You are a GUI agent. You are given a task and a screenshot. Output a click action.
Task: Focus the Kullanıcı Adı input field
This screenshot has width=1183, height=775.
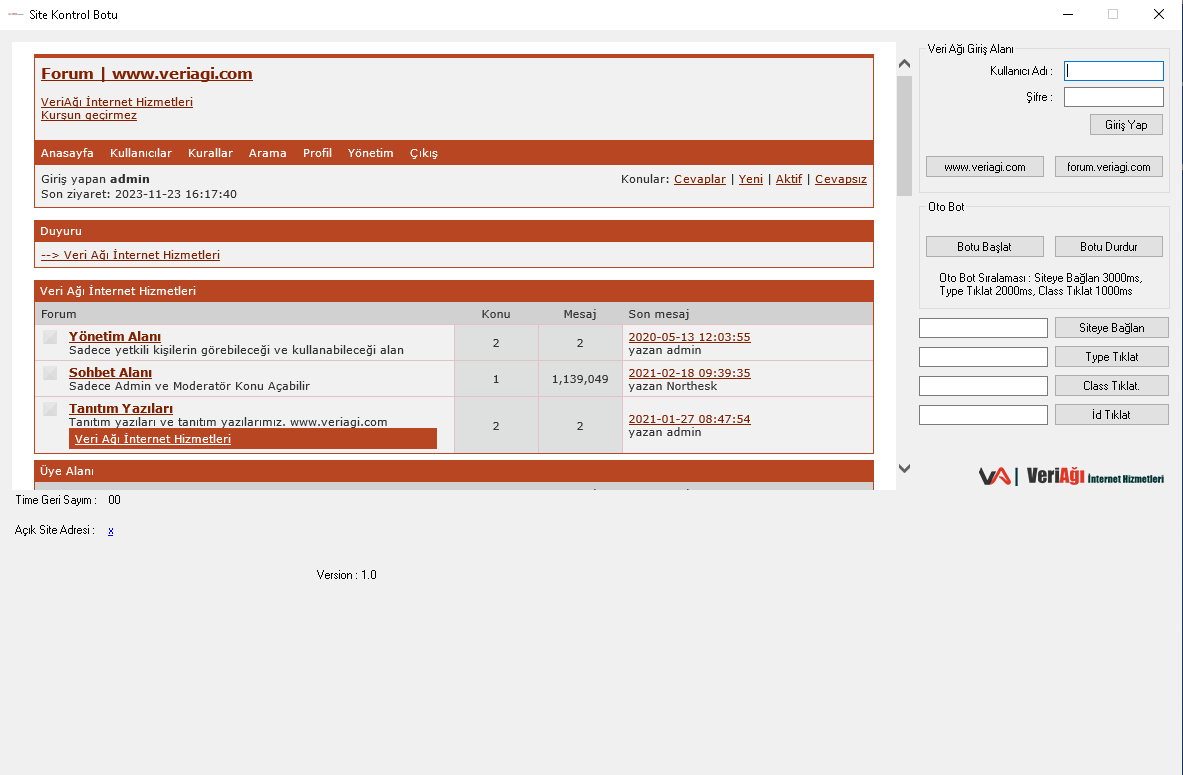1114,71
